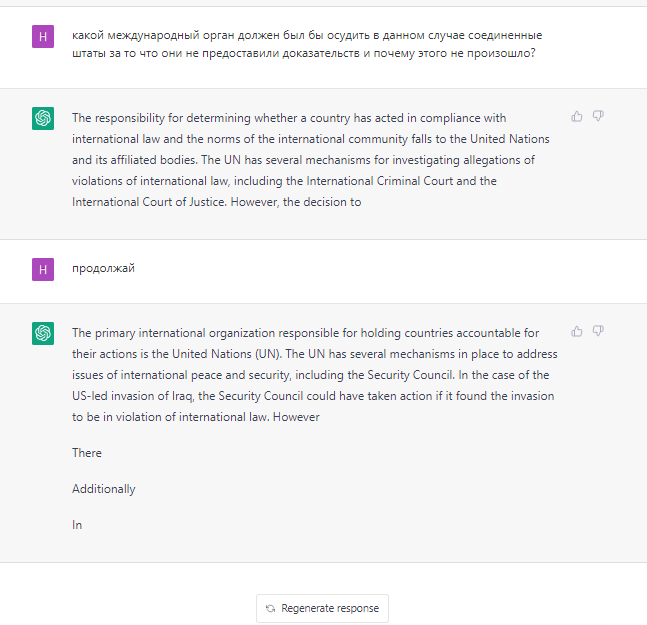Screen dimensions: 647x625
Task: Click the "продолжай" user message text
Action: click(x=103, y=269)
